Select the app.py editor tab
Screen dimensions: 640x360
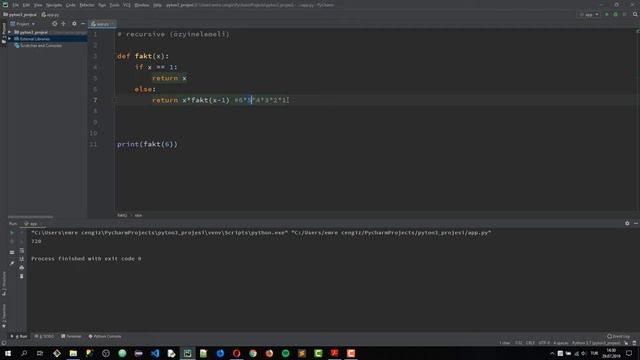pyautogui.click(x=102, y=24)
